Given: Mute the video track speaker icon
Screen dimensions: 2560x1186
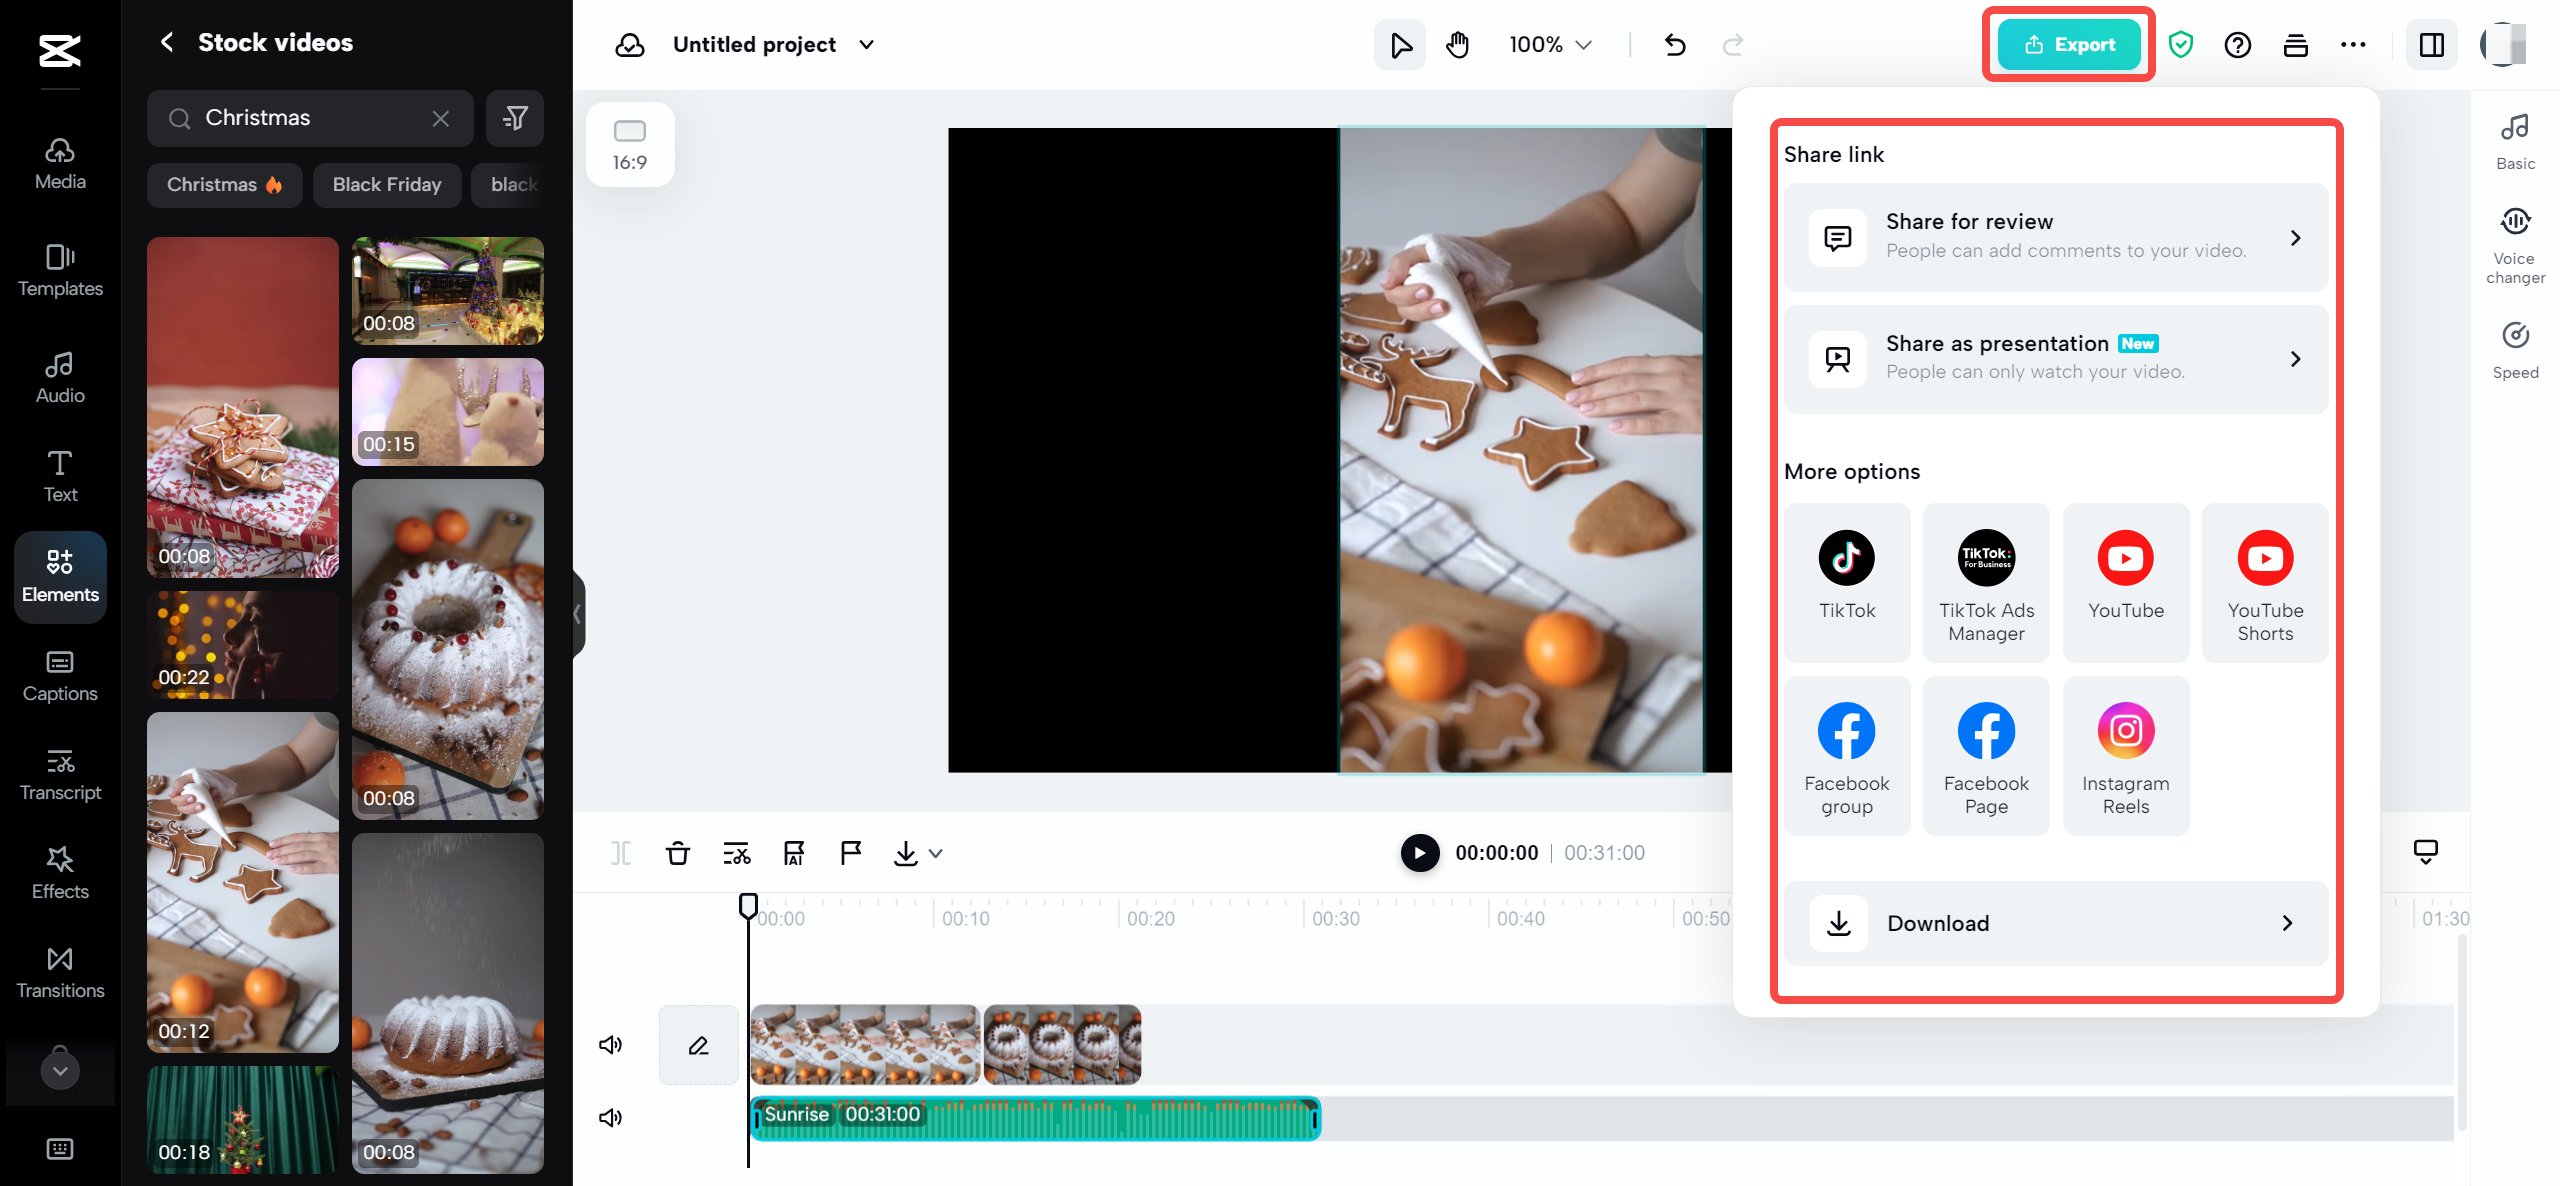Looking at the screenshot, I should (611, 1044).
